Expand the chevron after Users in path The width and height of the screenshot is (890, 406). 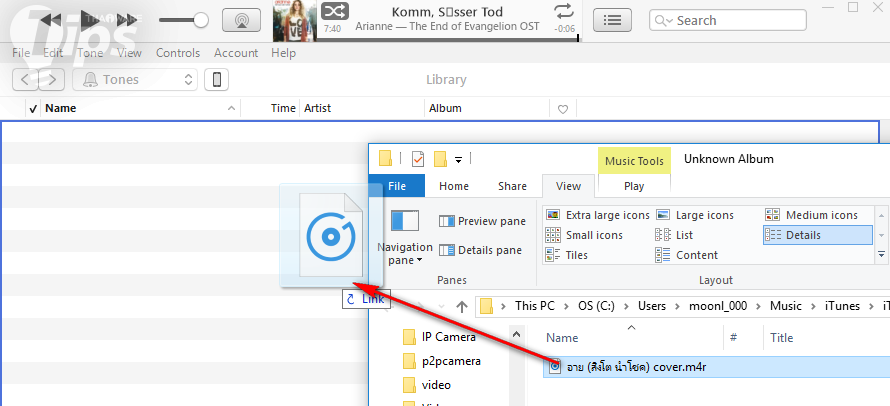677,306
